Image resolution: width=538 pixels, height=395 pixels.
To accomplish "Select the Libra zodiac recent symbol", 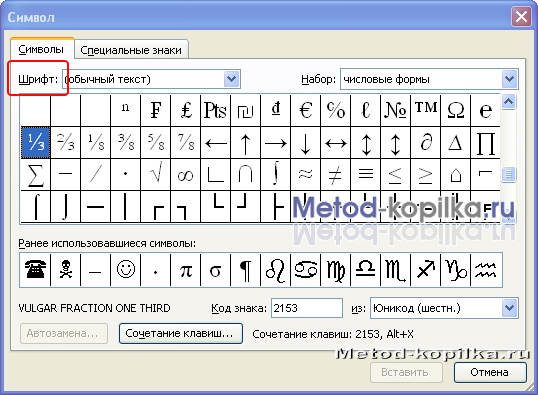I will (x=365, y=270).
